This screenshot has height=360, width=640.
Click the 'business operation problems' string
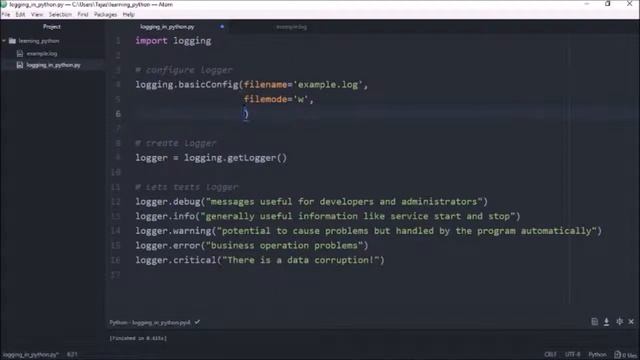pos(284,246)
